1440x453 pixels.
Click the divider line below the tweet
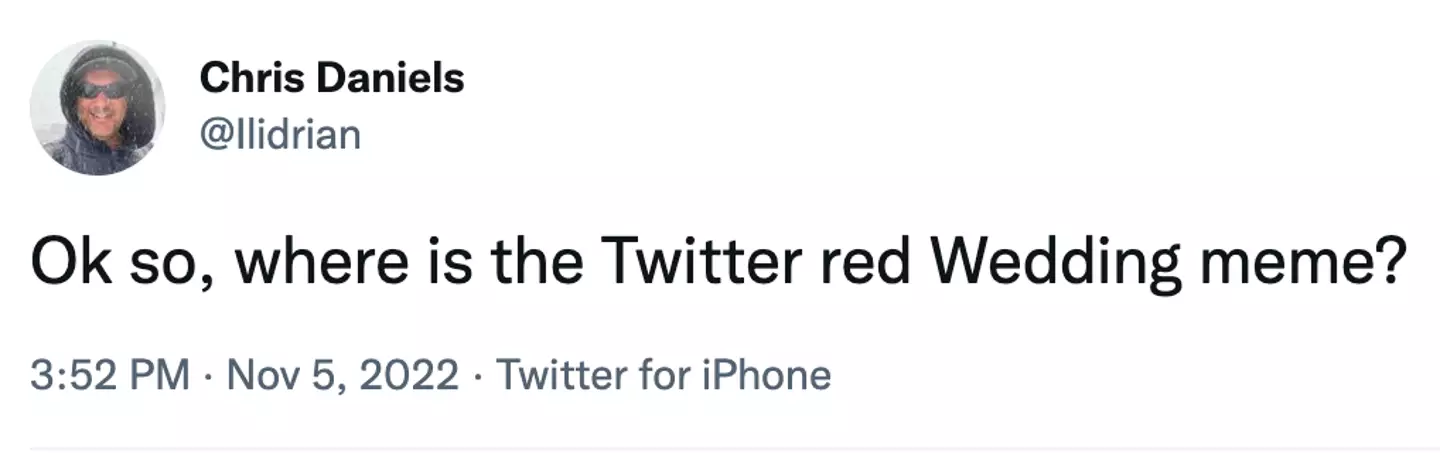pos(720,447)
